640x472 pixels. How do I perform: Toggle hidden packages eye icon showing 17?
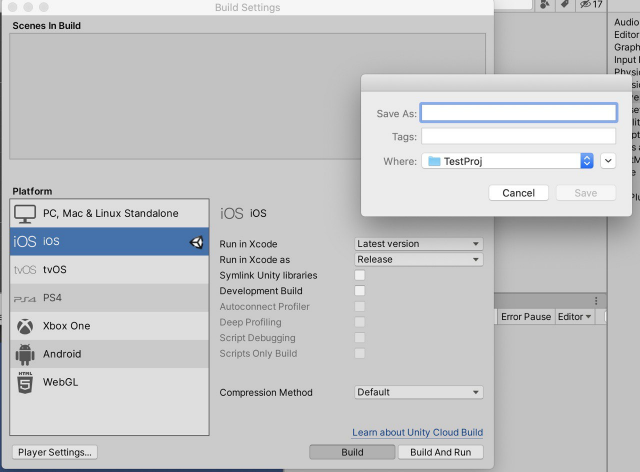point(591,4)
